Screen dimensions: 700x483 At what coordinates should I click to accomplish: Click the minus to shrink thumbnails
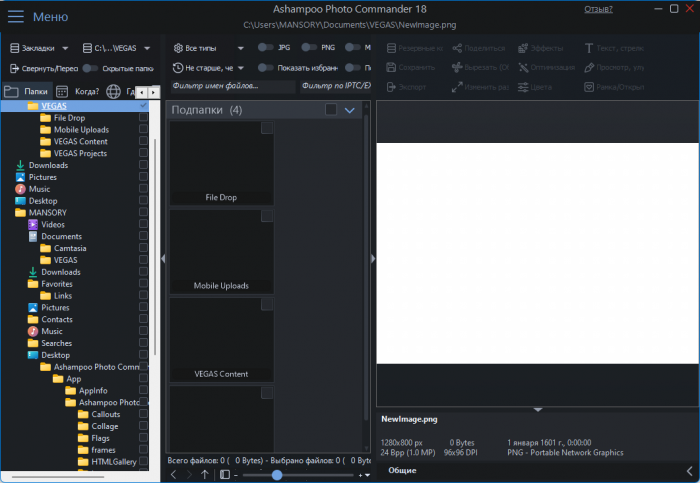pyautogui.click(x=236, y=475)
